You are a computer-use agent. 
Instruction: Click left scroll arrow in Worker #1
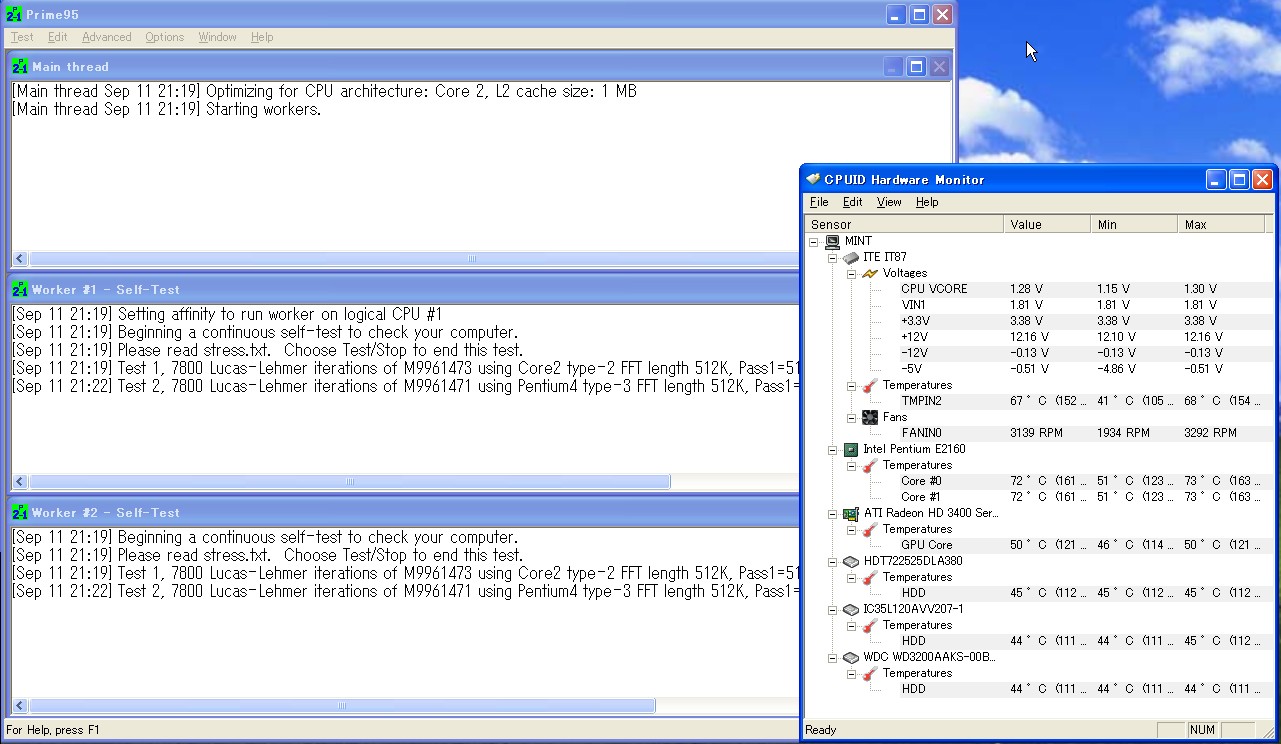pyautogui.click(x=19, y=482)
